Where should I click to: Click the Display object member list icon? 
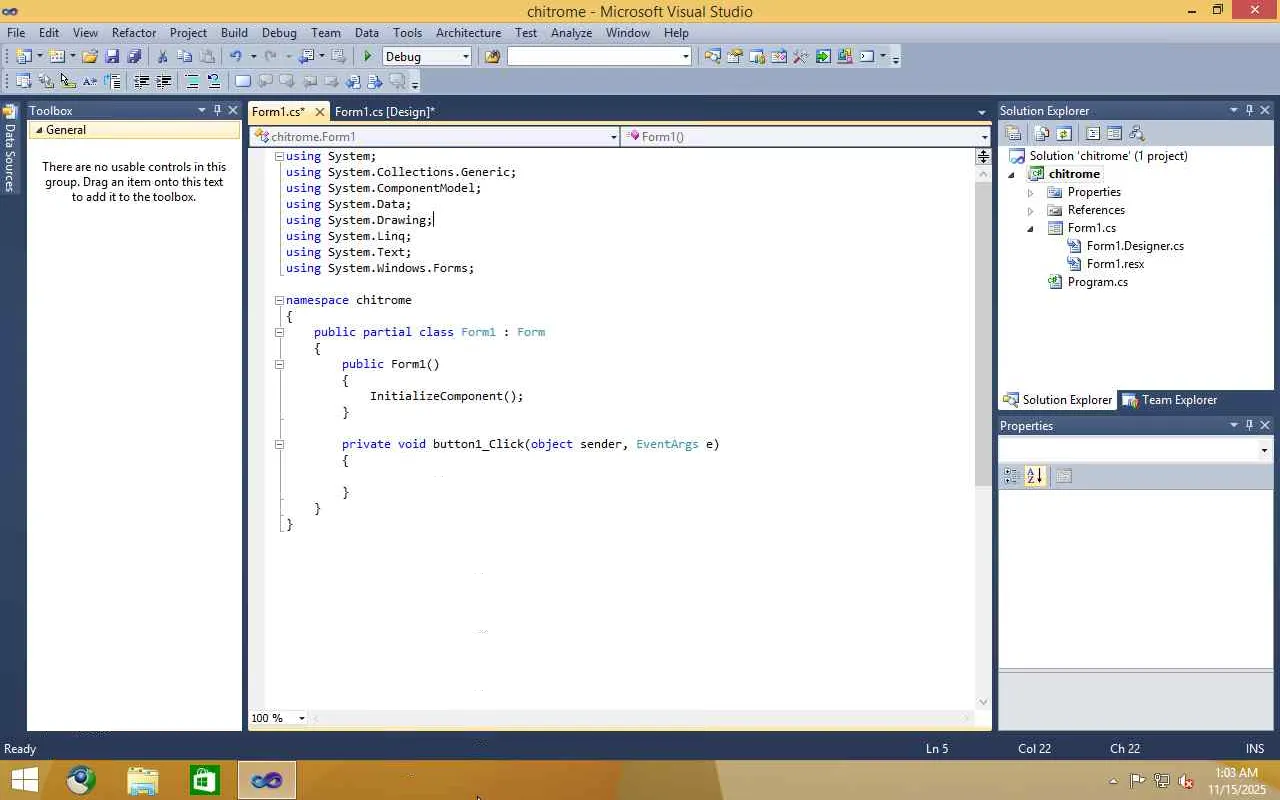tap(23, 81)
